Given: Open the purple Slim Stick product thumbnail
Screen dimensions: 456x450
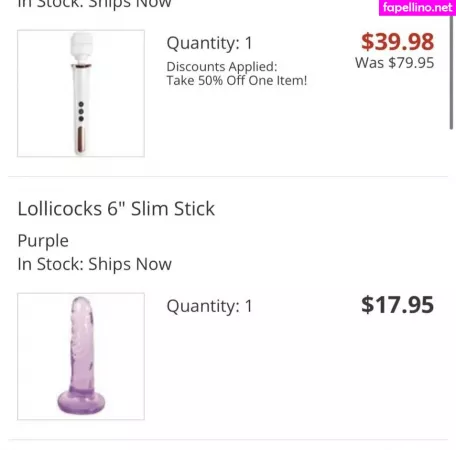Looking at the screenshot, I should pos(81,356).
